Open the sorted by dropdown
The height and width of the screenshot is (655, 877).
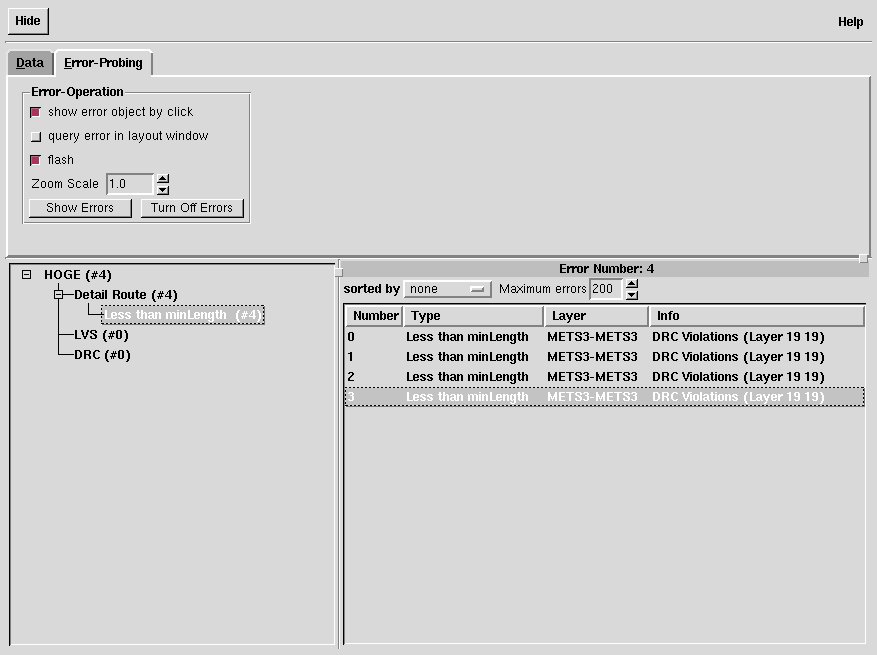coord(448,289)
